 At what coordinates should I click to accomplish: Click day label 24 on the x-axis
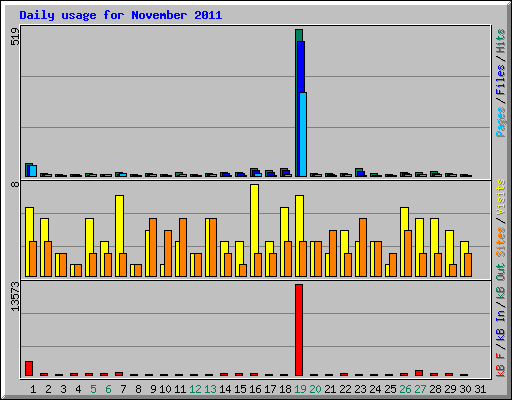pos(375,389)
